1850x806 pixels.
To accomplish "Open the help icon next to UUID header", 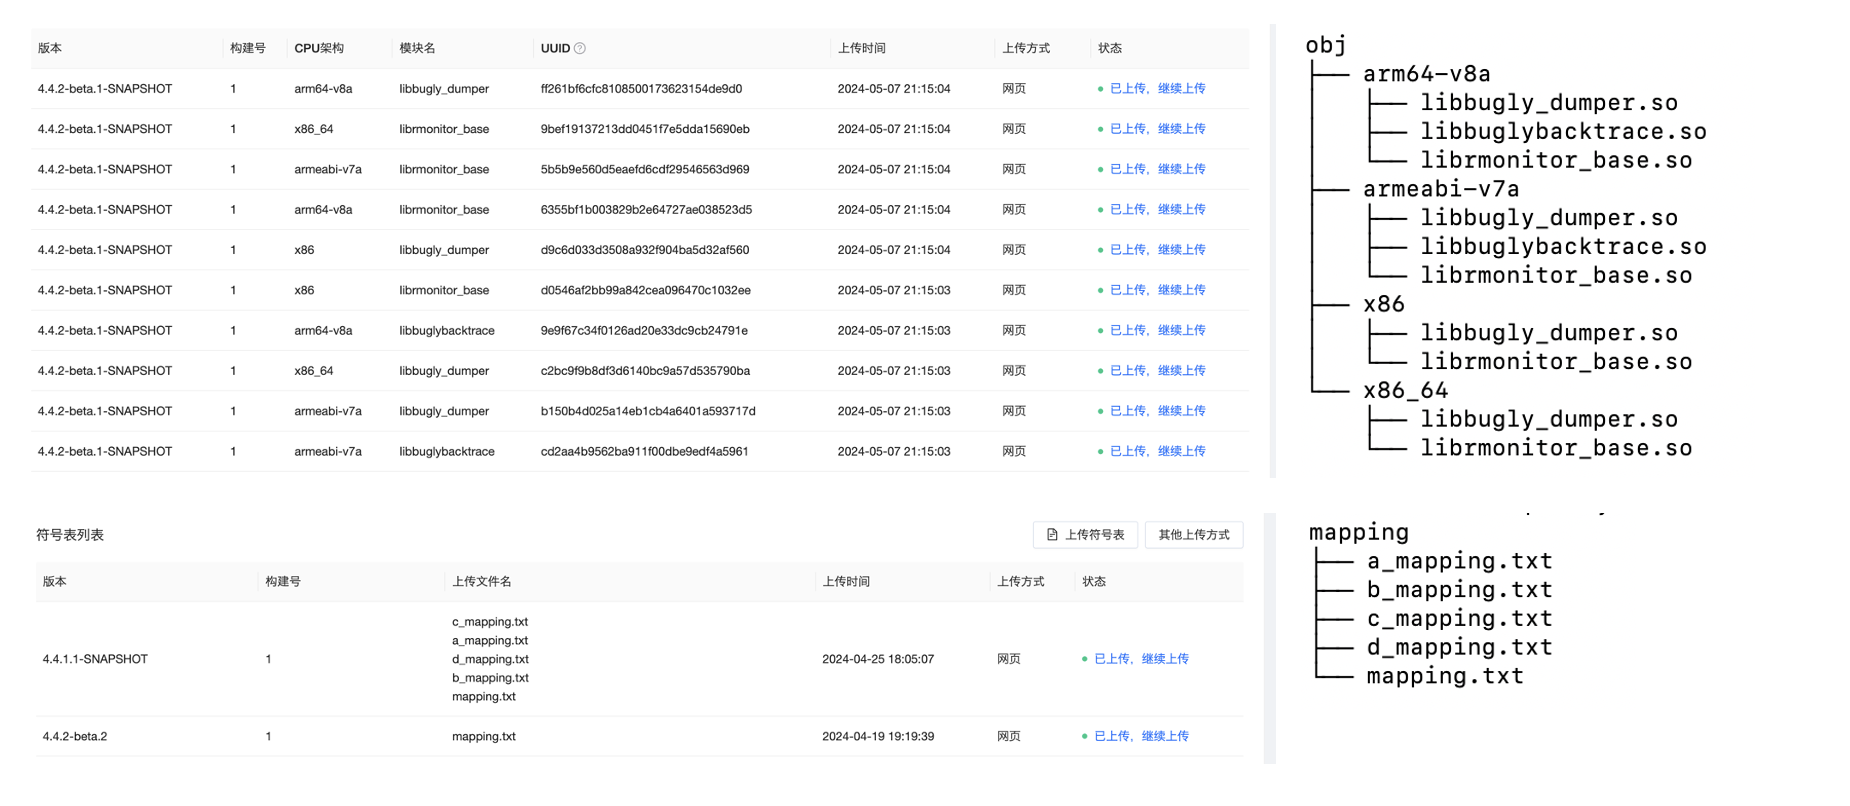I will click(580, 48).
